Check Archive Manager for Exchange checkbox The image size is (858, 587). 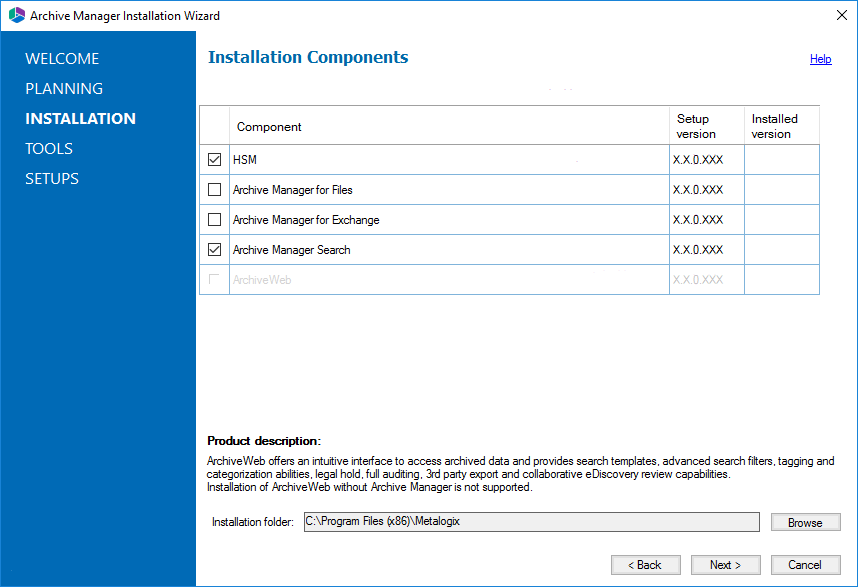214,220
